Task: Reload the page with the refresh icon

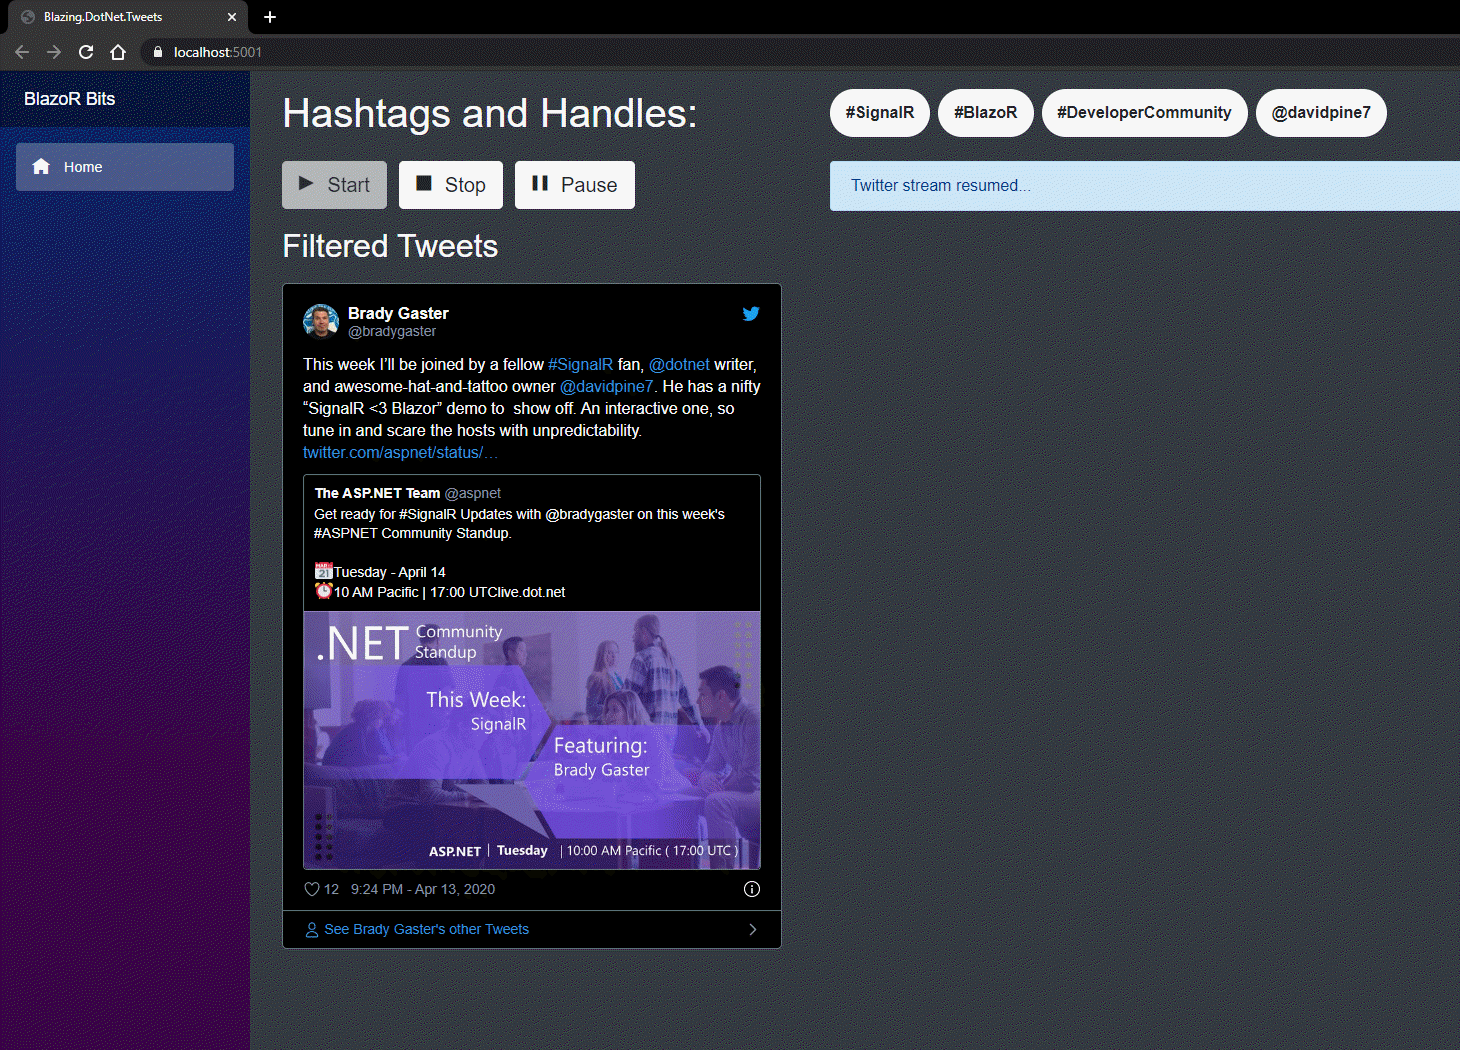Action: point(86,52)
